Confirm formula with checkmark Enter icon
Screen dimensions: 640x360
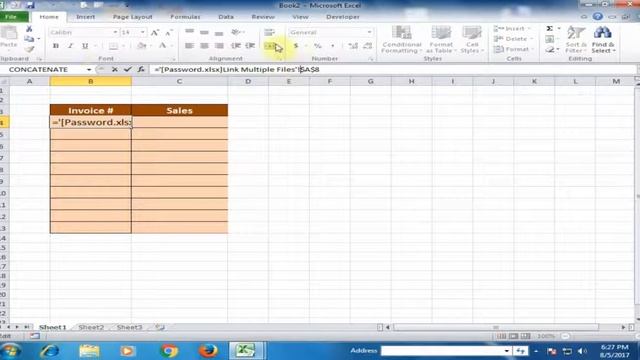tap(128, 69)
